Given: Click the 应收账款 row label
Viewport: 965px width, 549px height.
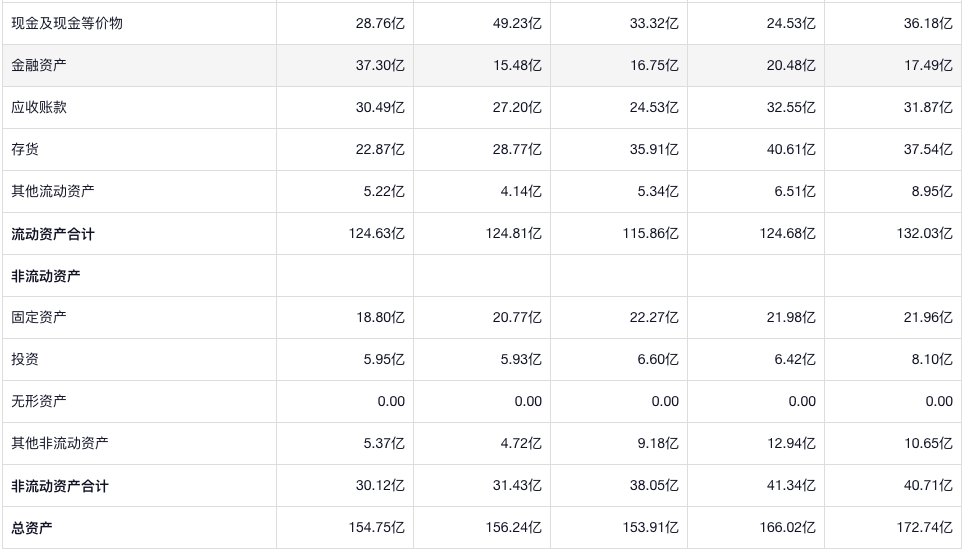Looking at the screenshot, I should 40,107.
